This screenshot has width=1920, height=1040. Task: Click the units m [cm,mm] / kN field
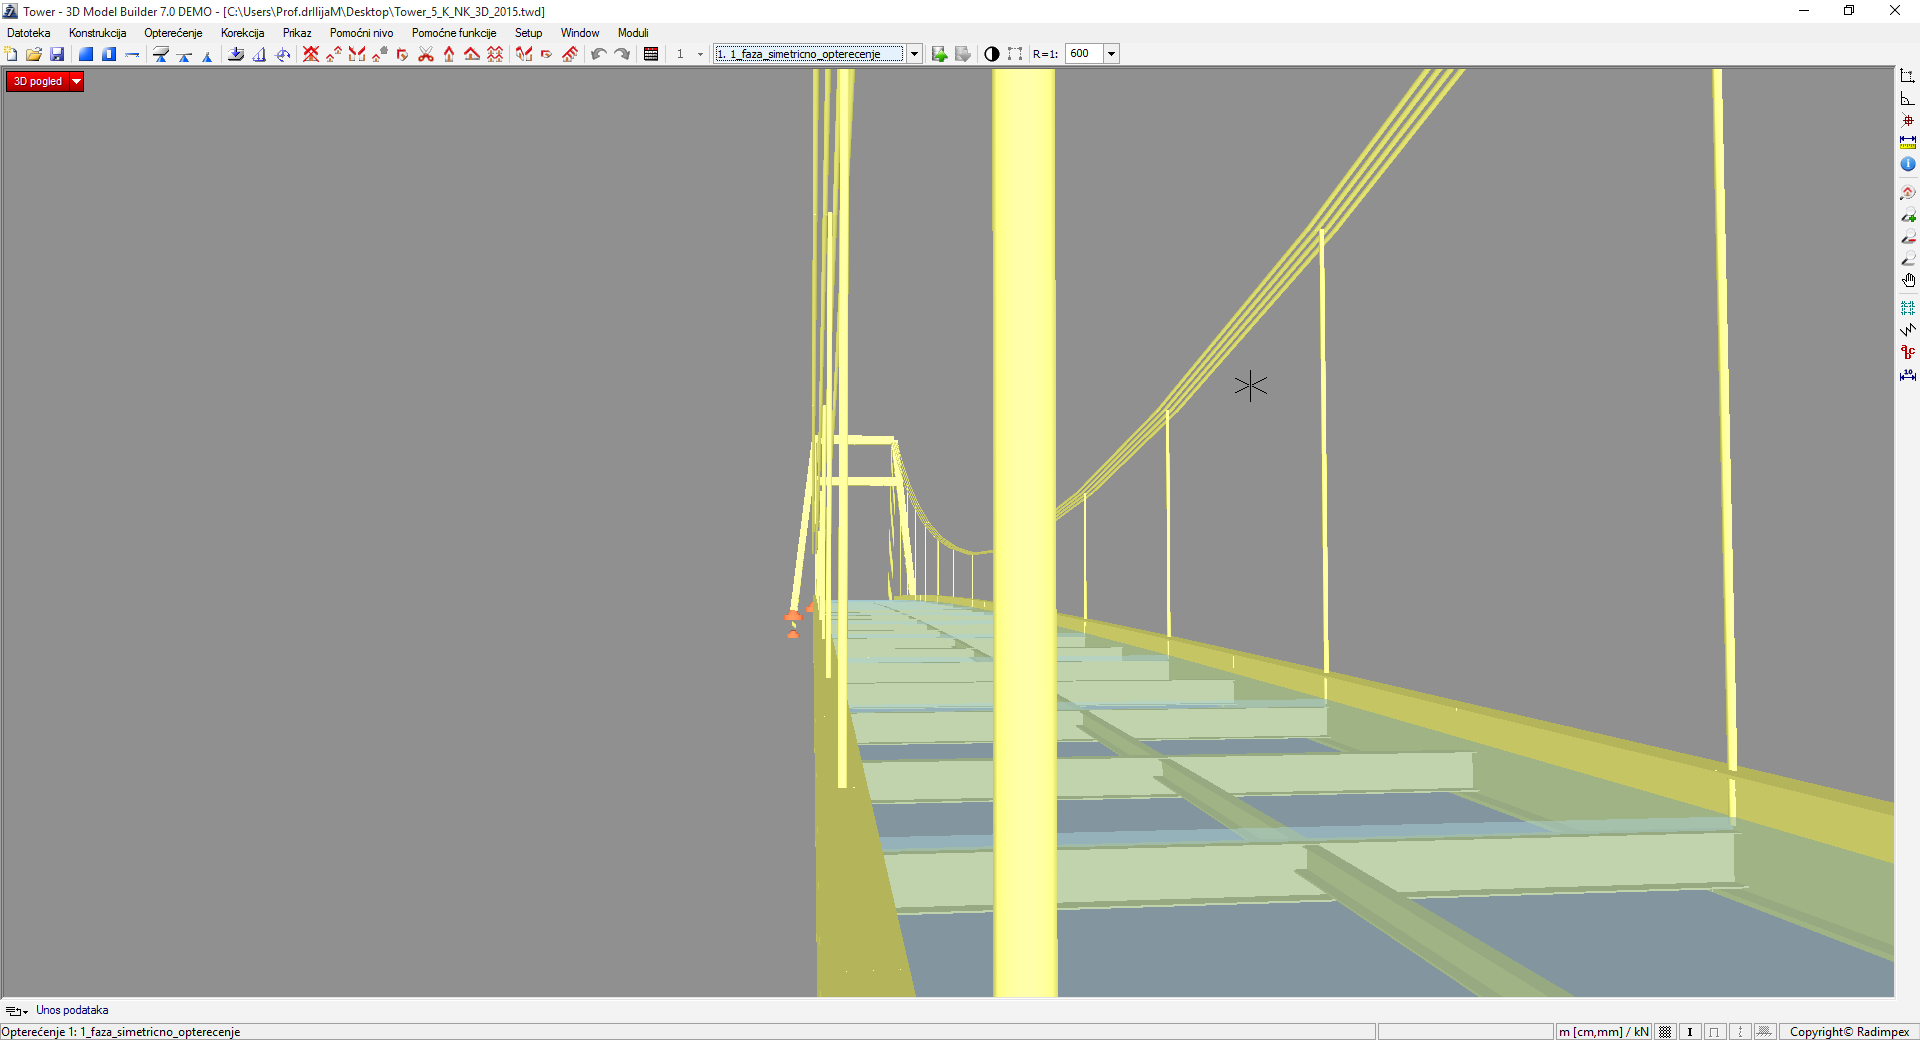[x=1603, y=1032]
